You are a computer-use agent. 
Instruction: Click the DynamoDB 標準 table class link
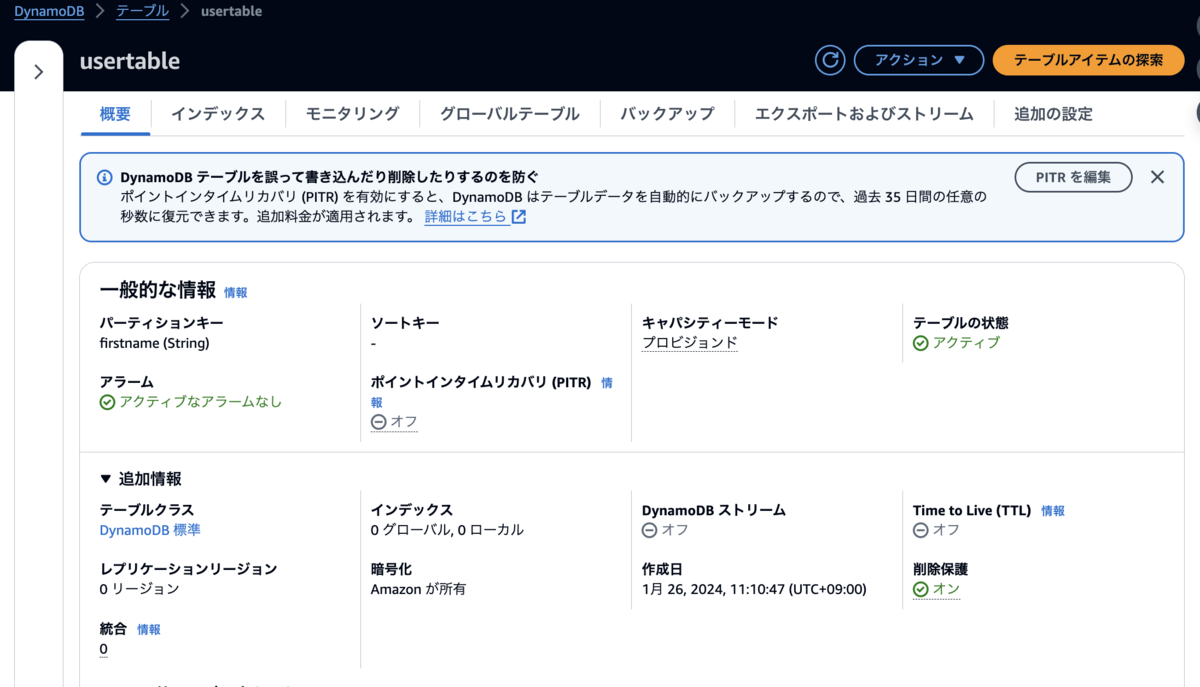coord(150,530)
